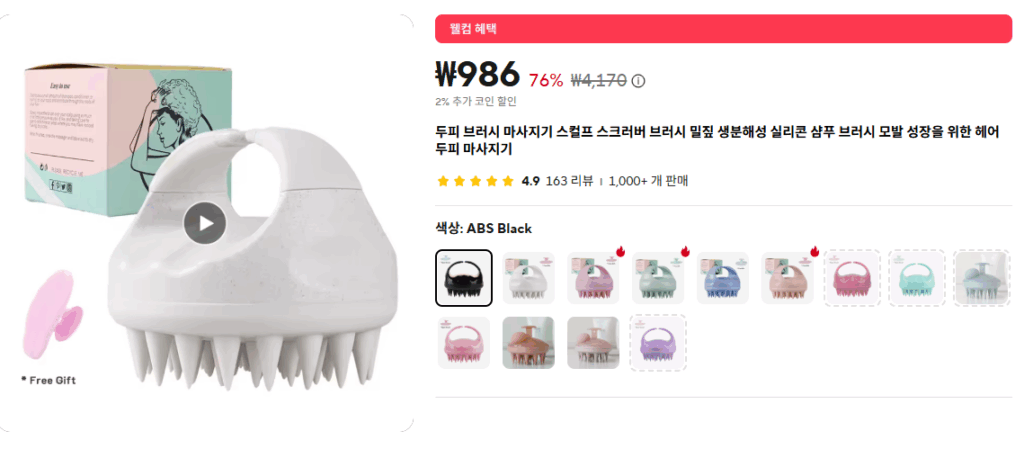Pick the light pink brush in second row
This screenshot has width=1024, height=458.
[464, 343]
